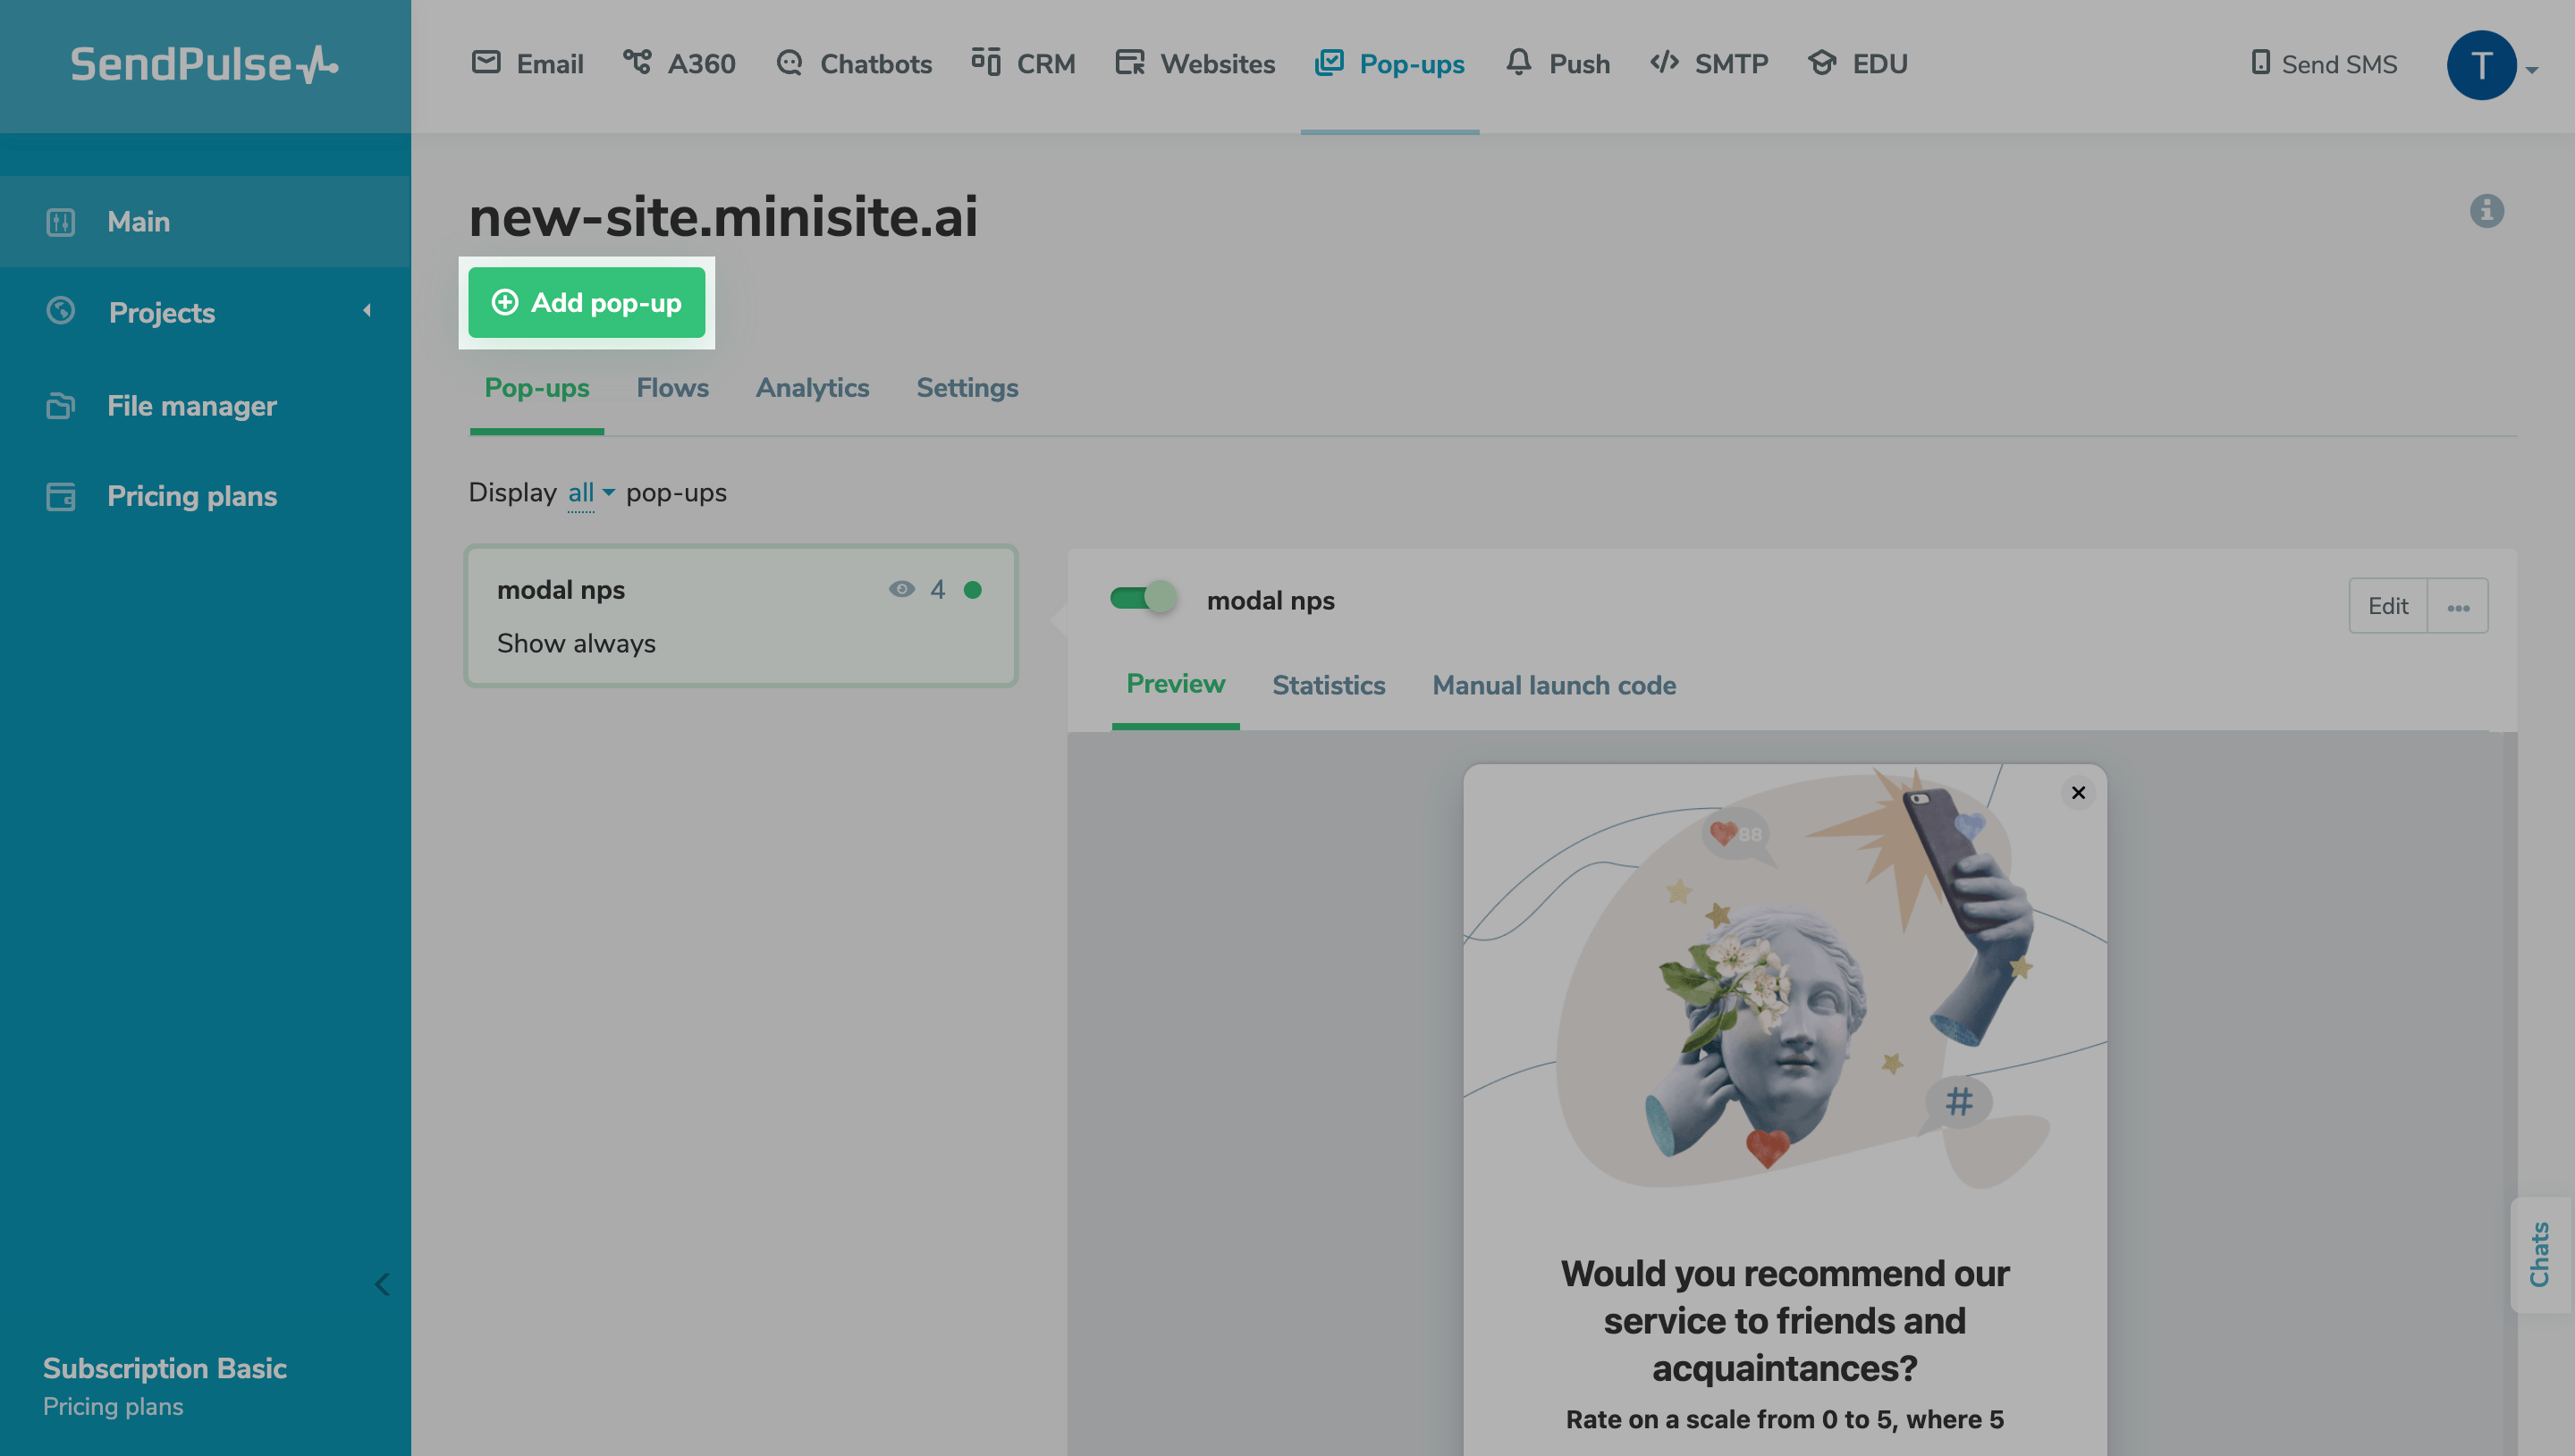
Task: Open Send SMS
Action: click(x=2321, y=63)
